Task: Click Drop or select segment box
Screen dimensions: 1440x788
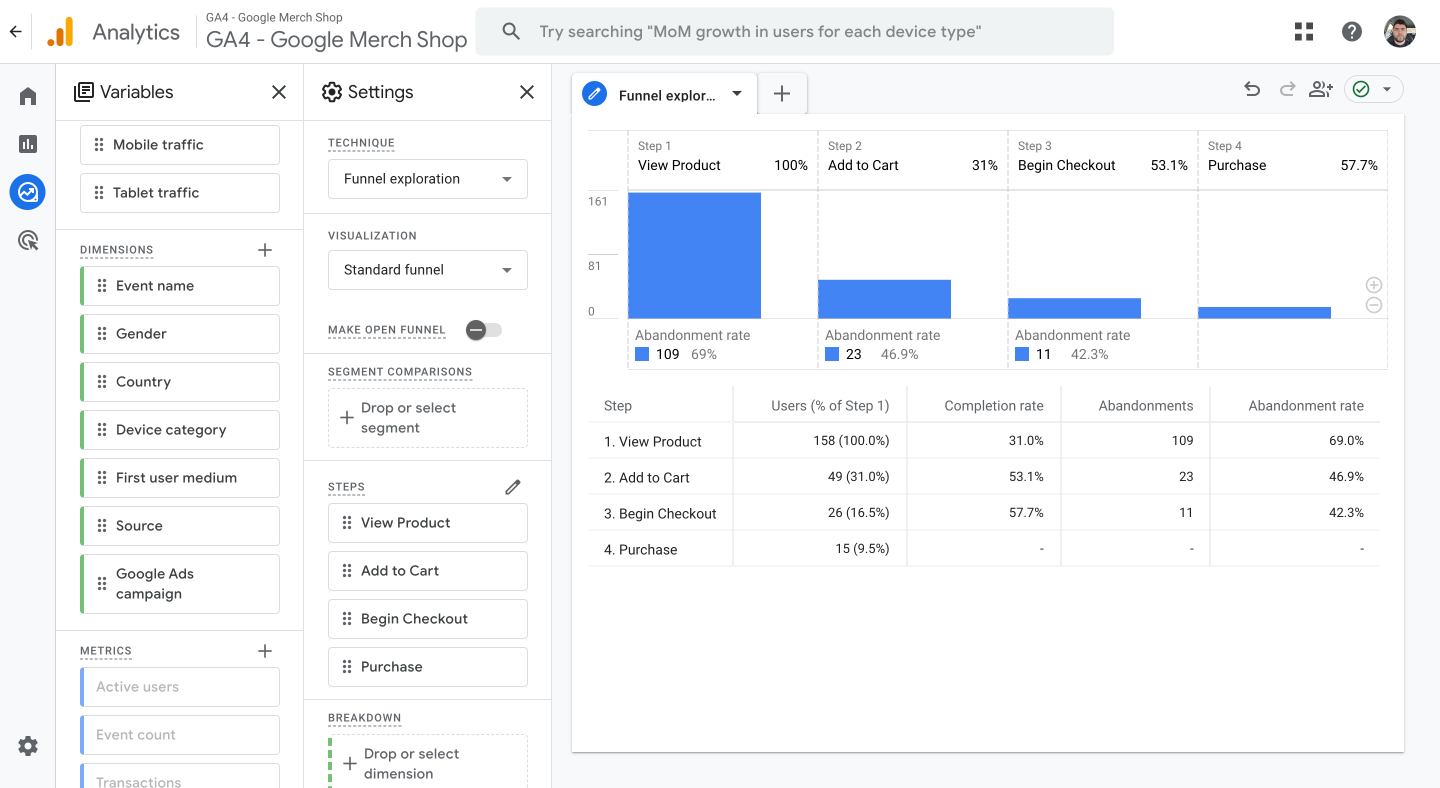Action: tap(428, 418)
